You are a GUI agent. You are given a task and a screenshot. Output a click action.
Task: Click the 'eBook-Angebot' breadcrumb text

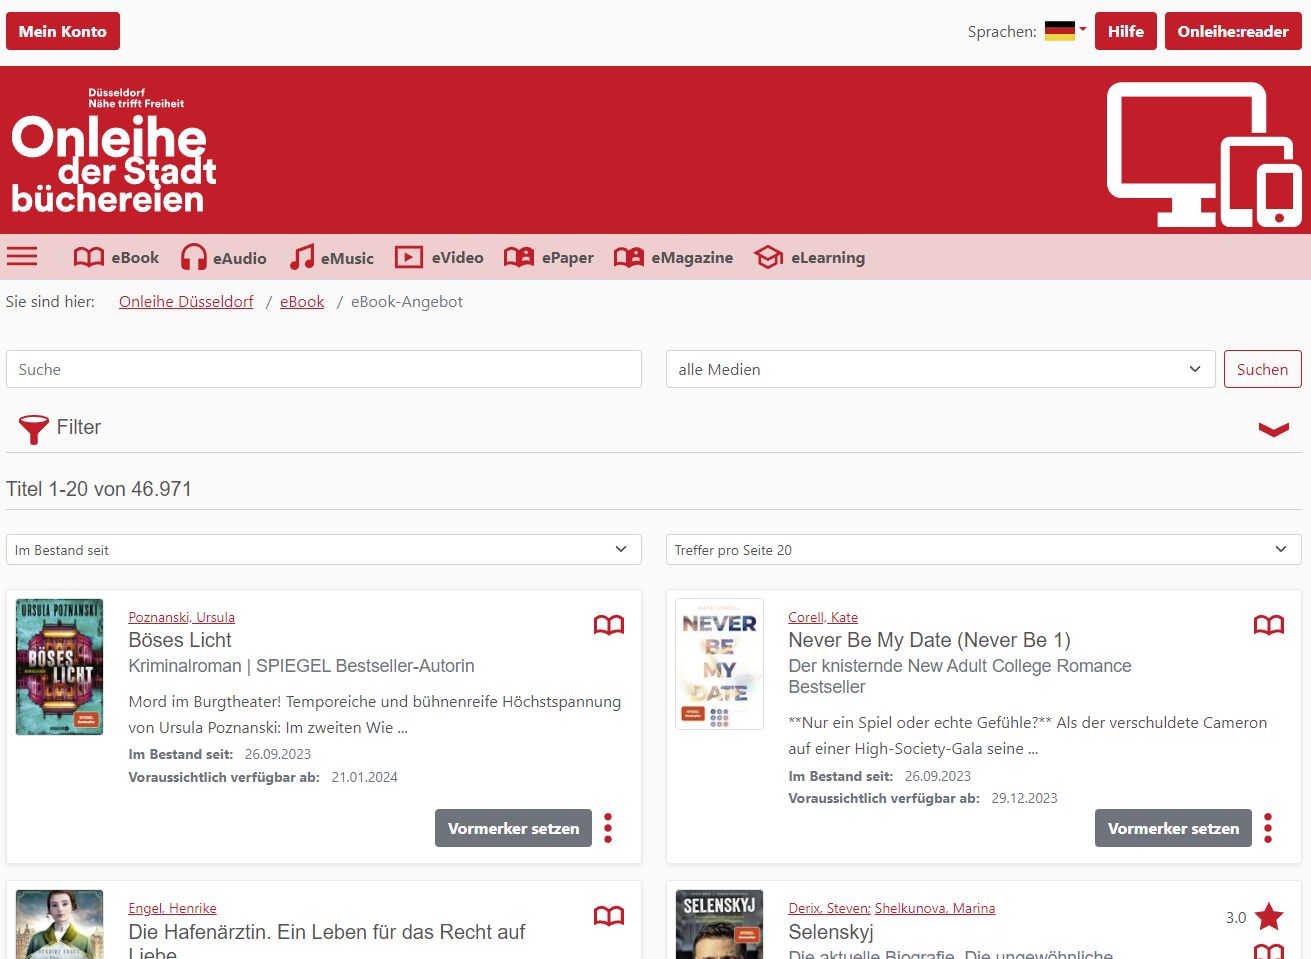[407, 301]
